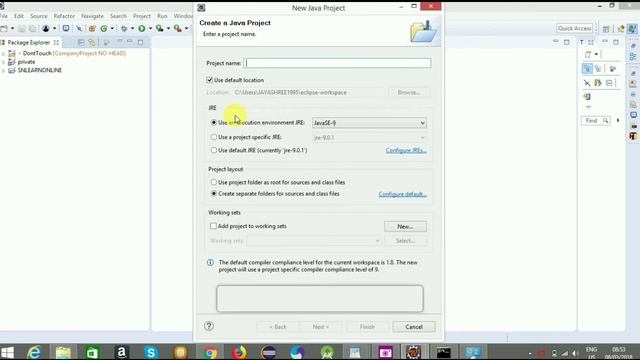This screenshot has height=360, width=640.
Task: Open Skype from taskbar
Action: [x=151, y=352]
